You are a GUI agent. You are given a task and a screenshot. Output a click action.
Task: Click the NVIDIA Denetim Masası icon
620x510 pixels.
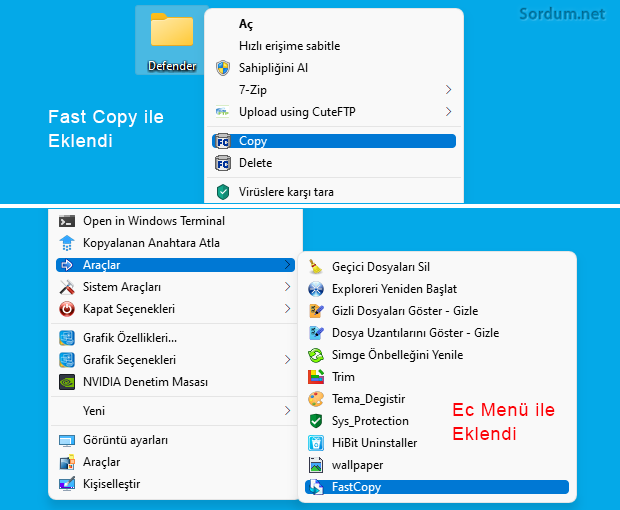(x=67, y=382)
